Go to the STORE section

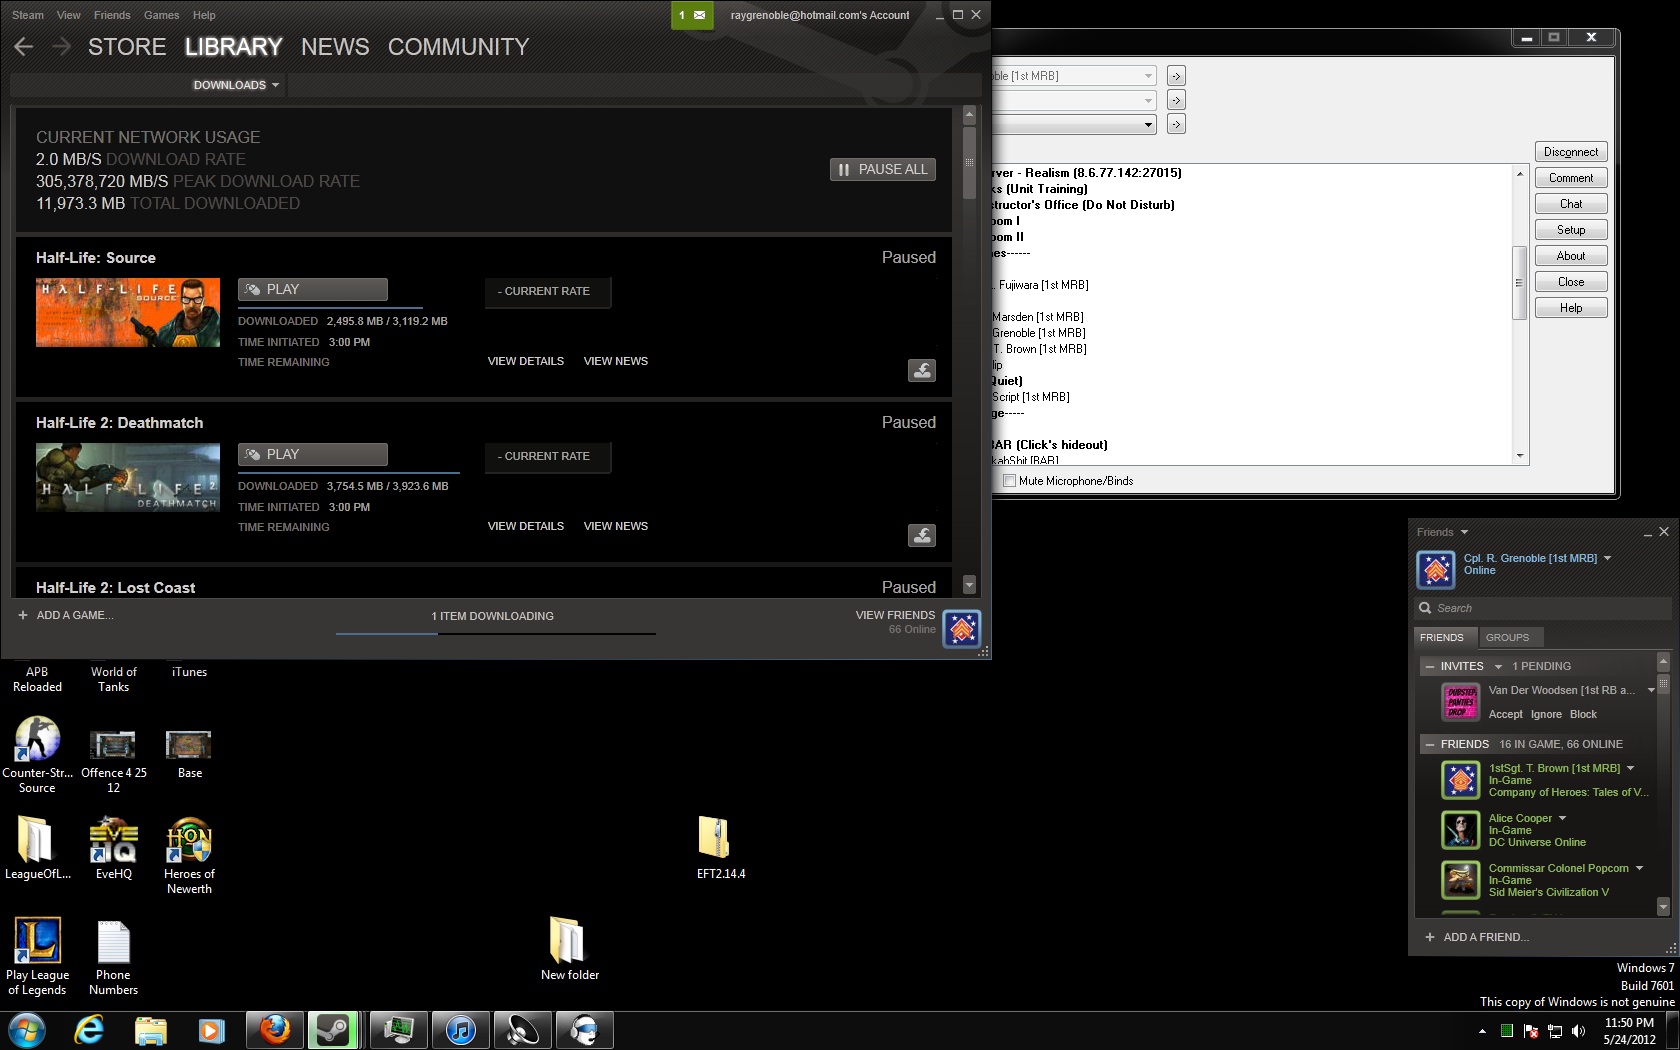[127, 47]
